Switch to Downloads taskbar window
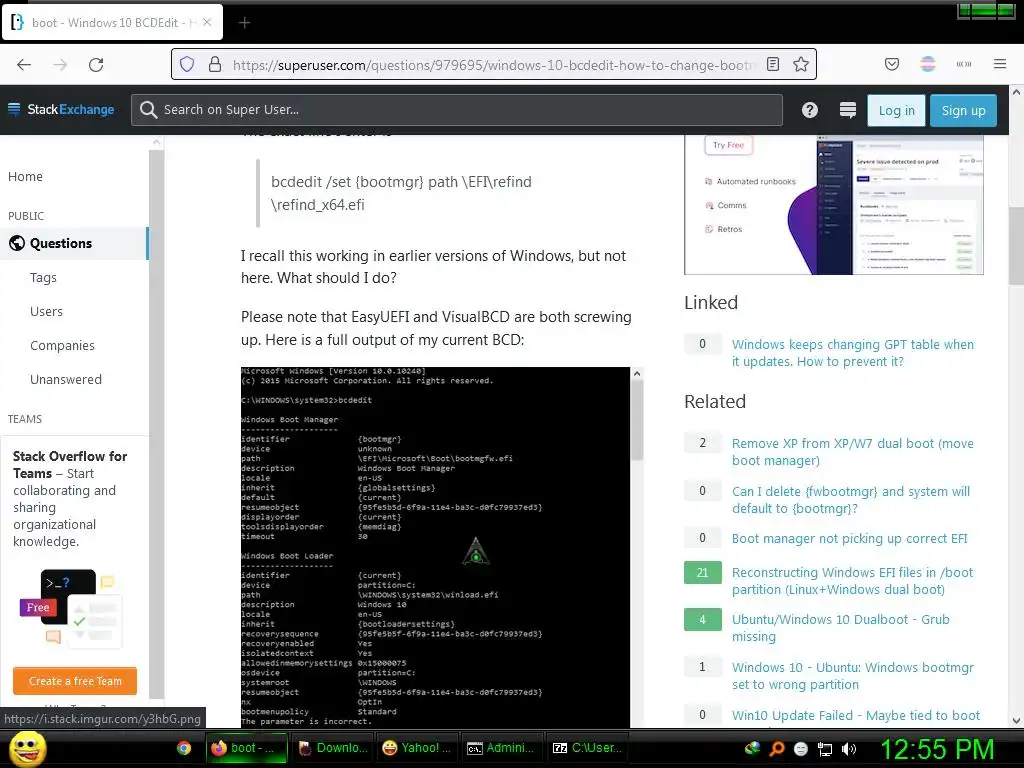This screenshot has width=1024, height=768. [x=332, y=748]
